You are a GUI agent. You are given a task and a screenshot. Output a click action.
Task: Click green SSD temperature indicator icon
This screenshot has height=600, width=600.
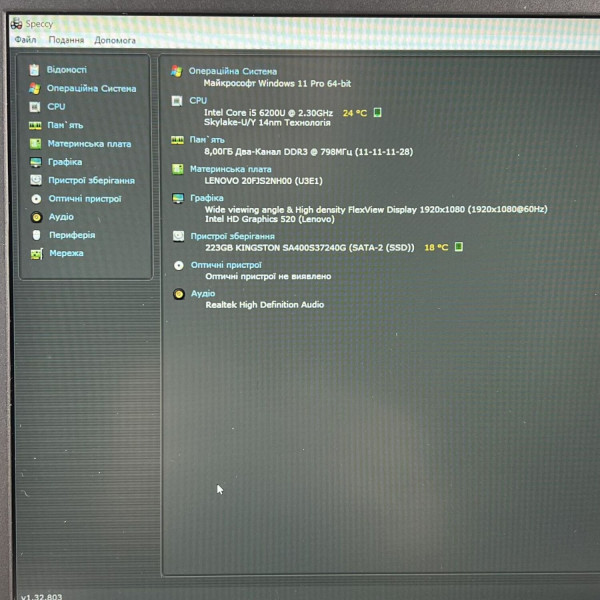[458, 247]
